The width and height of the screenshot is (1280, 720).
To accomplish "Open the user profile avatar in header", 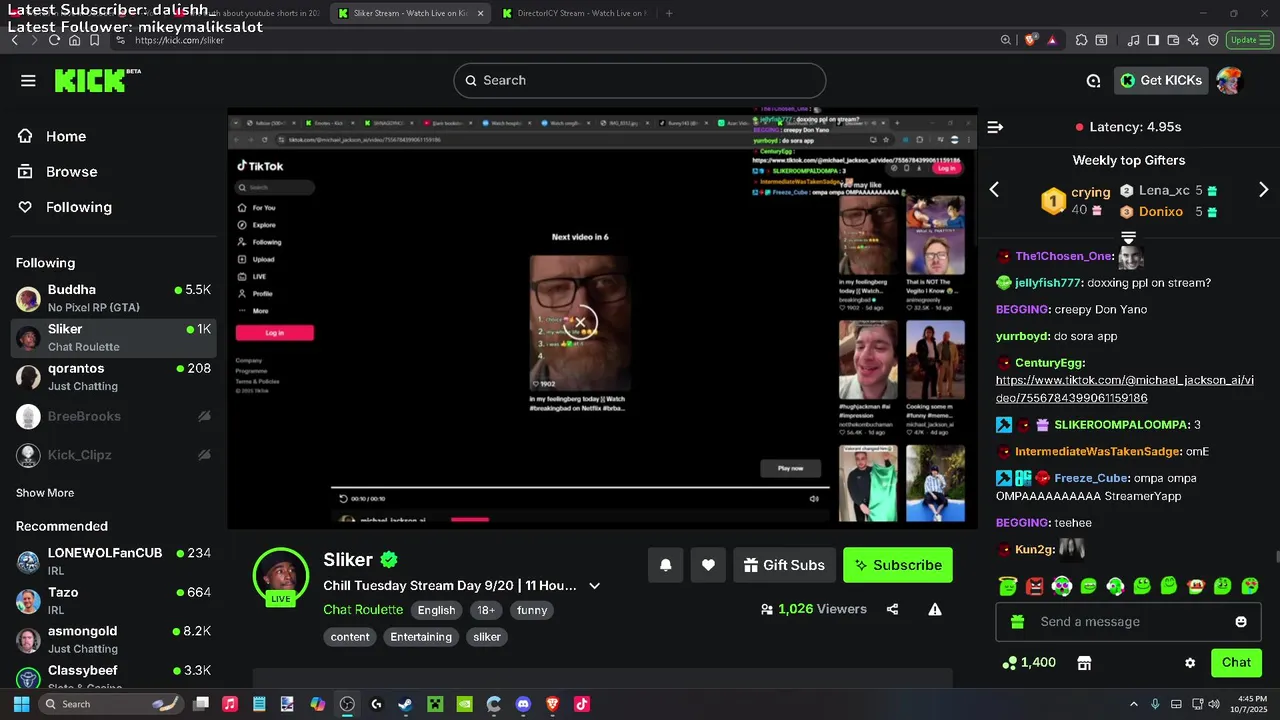I will tap(1229, 81).
